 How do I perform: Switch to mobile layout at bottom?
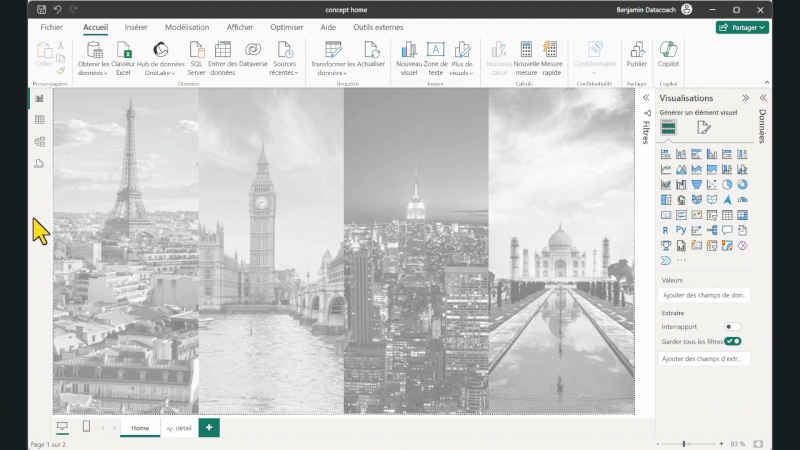click(86, 427)
